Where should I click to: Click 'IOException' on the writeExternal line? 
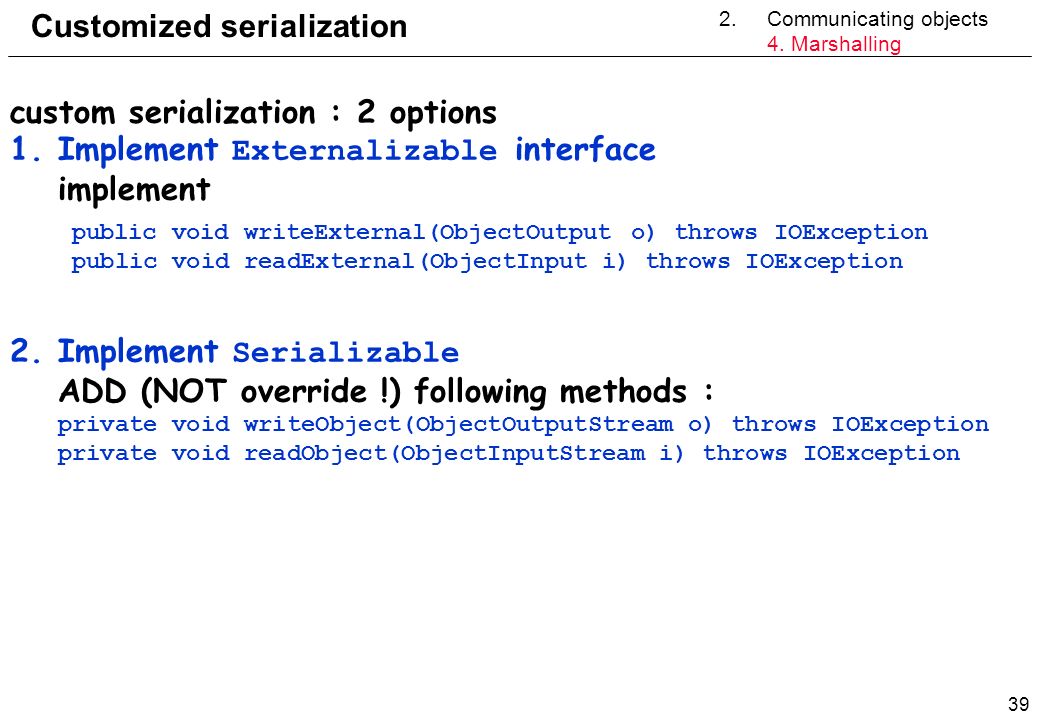pyautogui.click(x=851, y=232)
